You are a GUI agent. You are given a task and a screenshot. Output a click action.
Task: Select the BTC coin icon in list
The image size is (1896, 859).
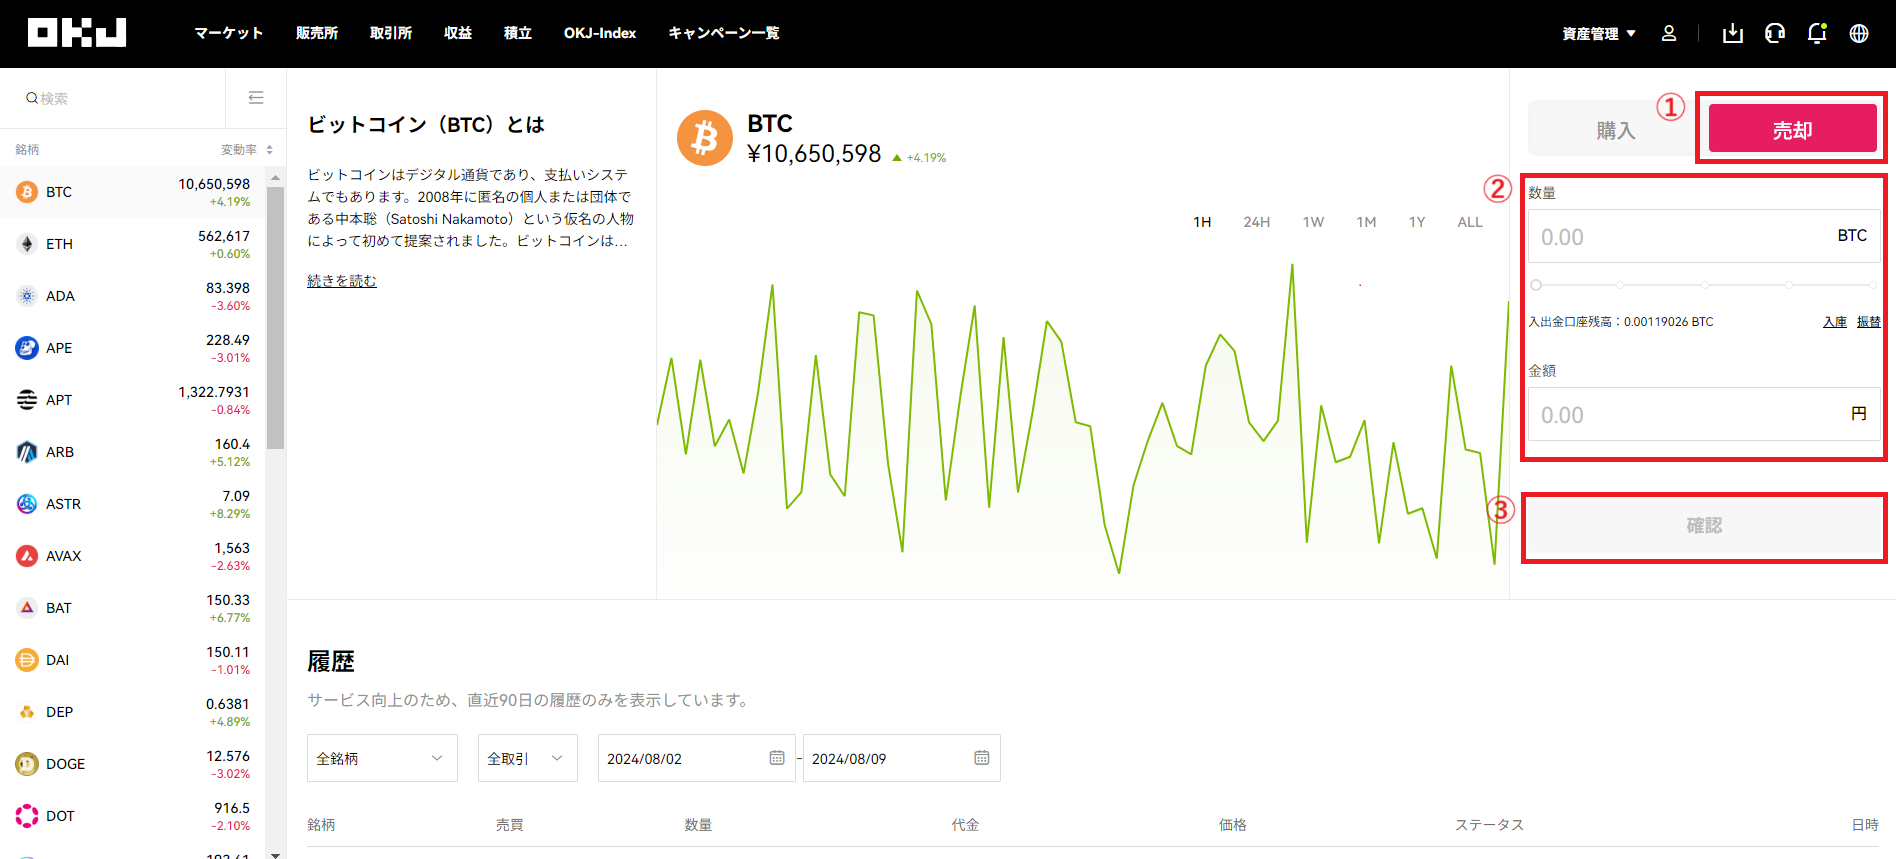pos(27,192)
